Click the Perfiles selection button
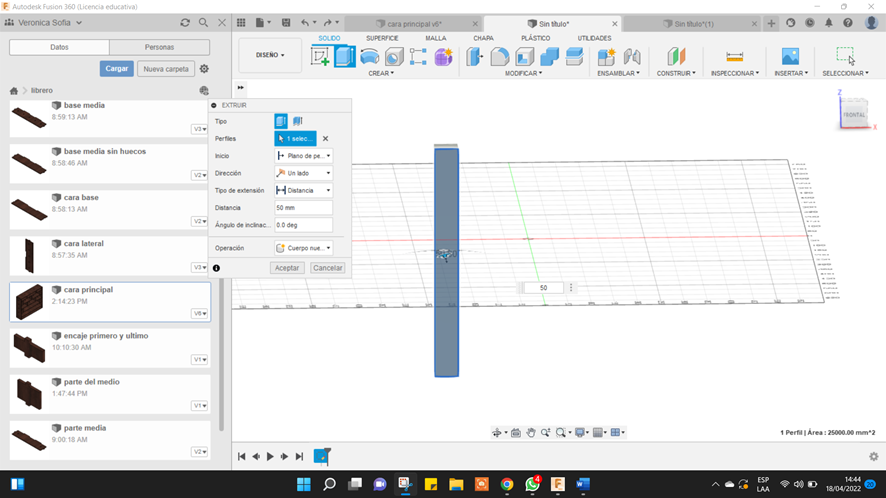Image resolution: width=886 pixels, height=498 pixels. coord(296,138)
